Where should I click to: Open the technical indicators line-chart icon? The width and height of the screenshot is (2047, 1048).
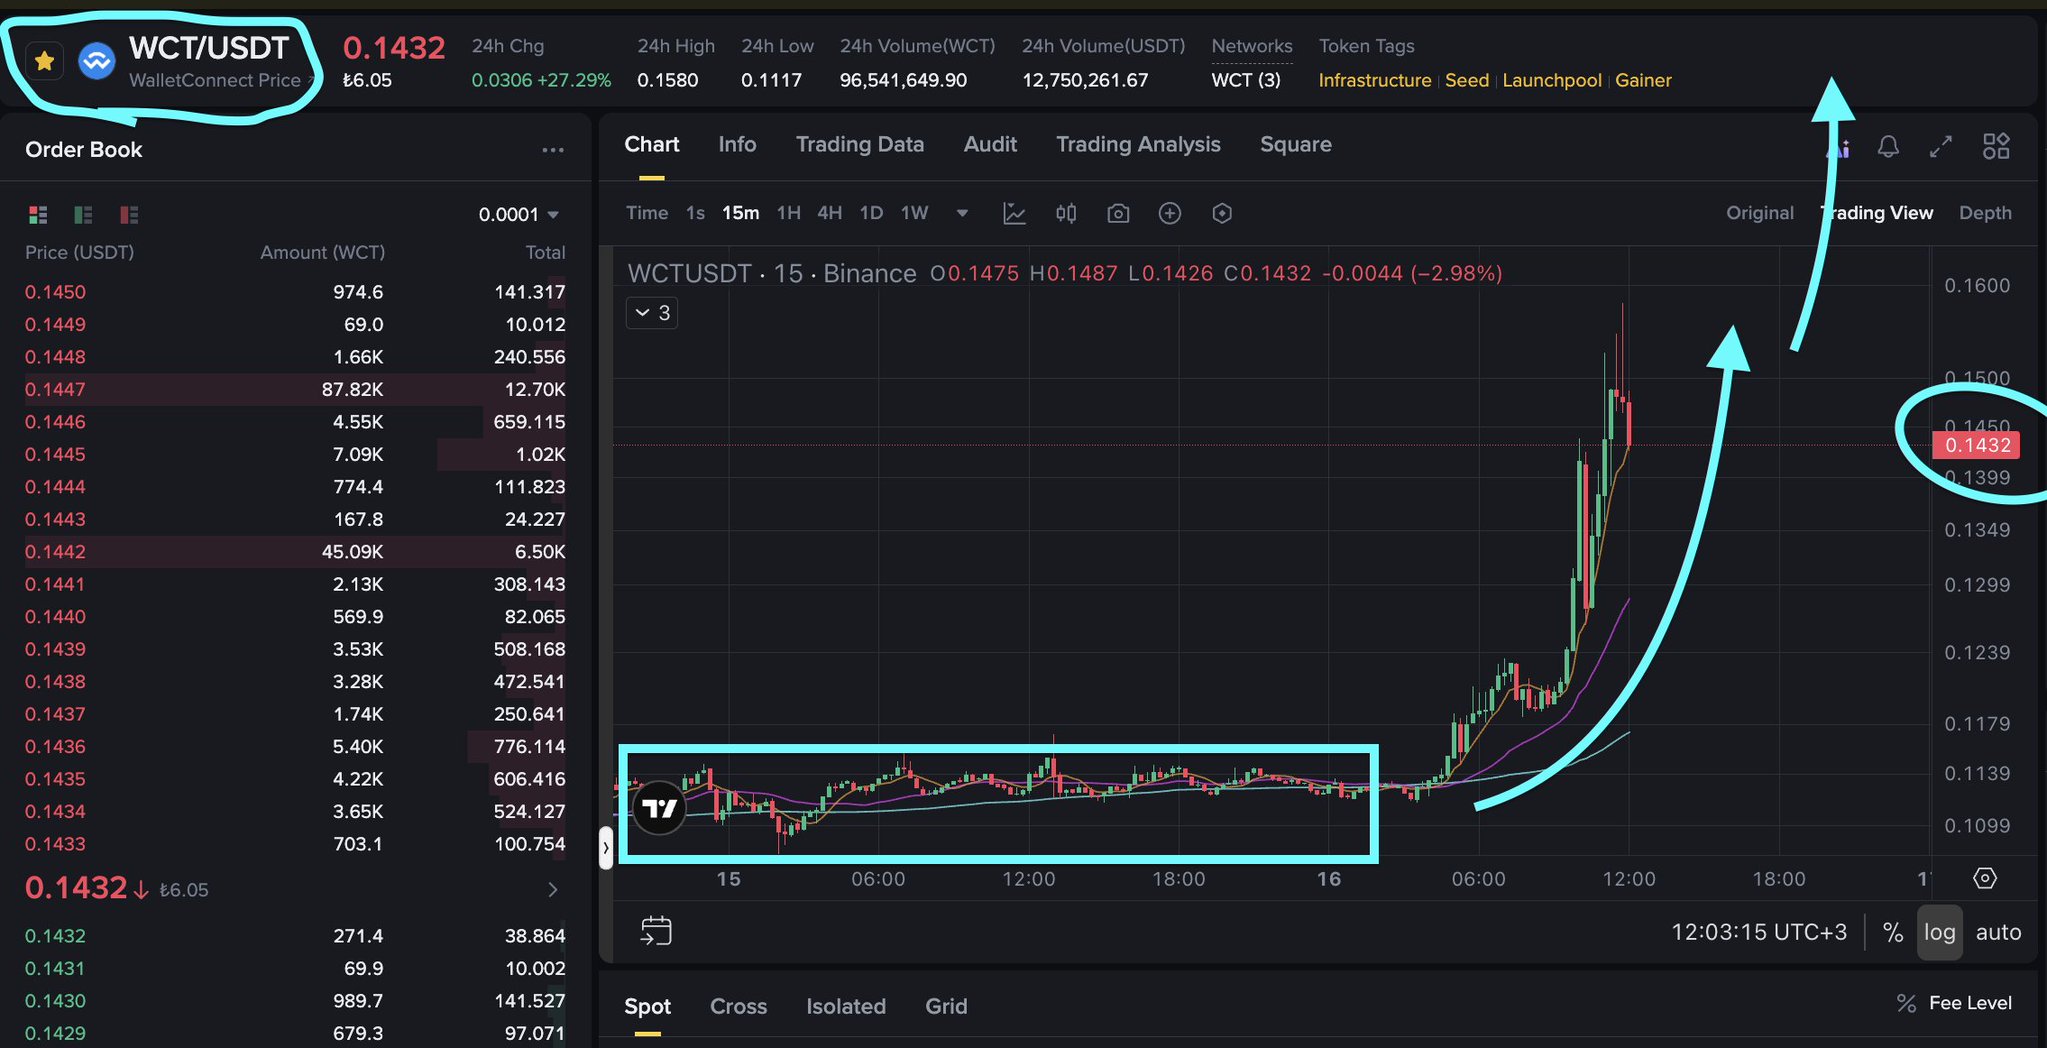click(1014, 213)
